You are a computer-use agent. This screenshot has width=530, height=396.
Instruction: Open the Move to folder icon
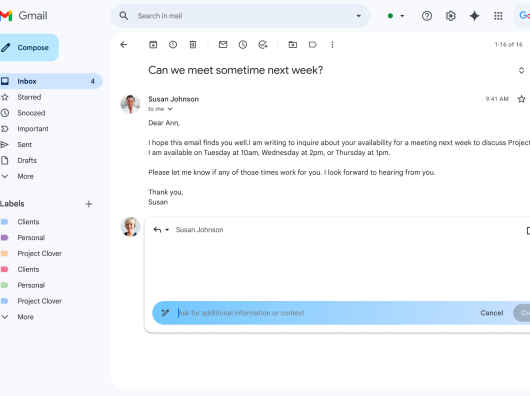pos(293,45)
